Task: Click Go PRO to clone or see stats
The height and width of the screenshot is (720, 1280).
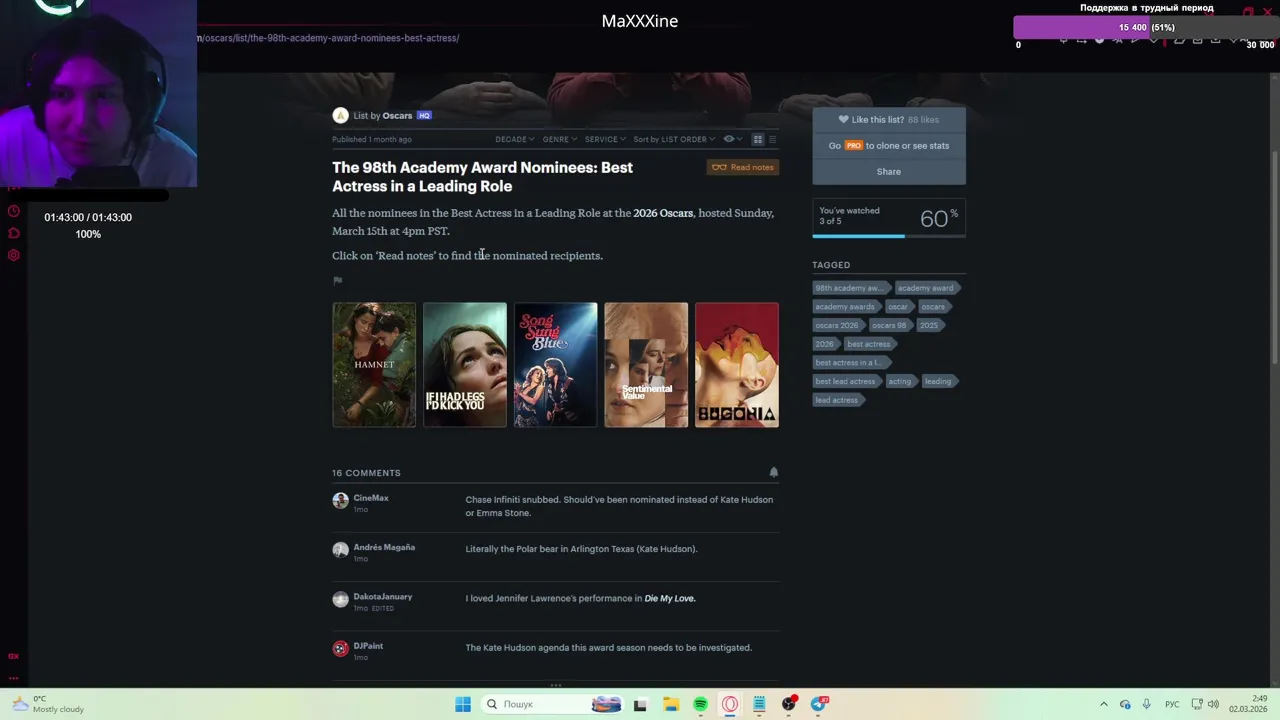Action: pos(889,145)
